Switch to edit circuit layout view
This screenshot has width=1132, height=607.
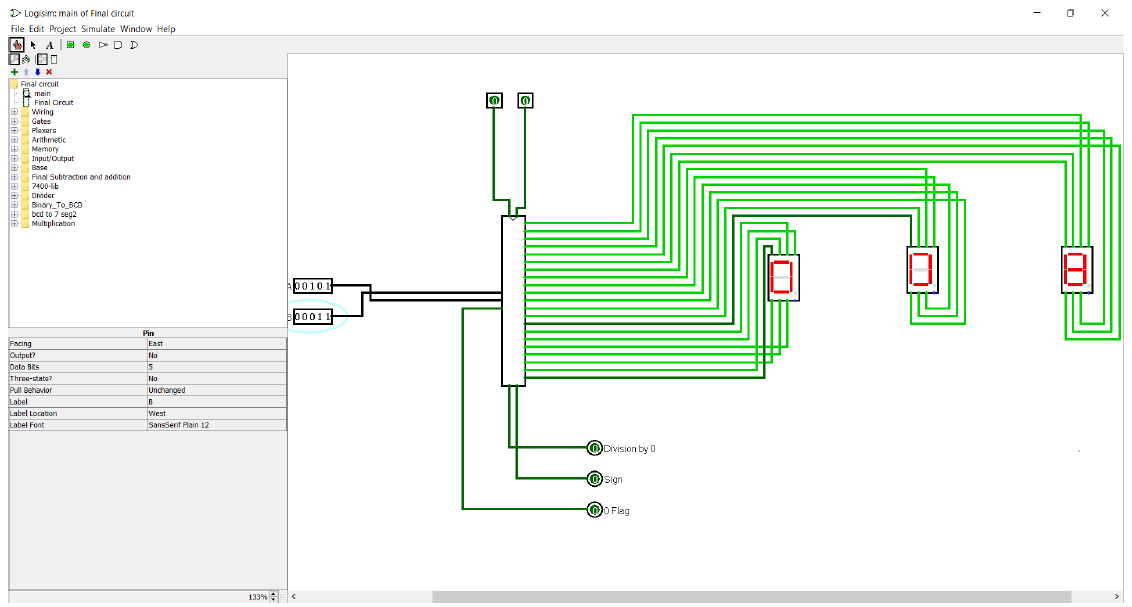coord(42,59)
